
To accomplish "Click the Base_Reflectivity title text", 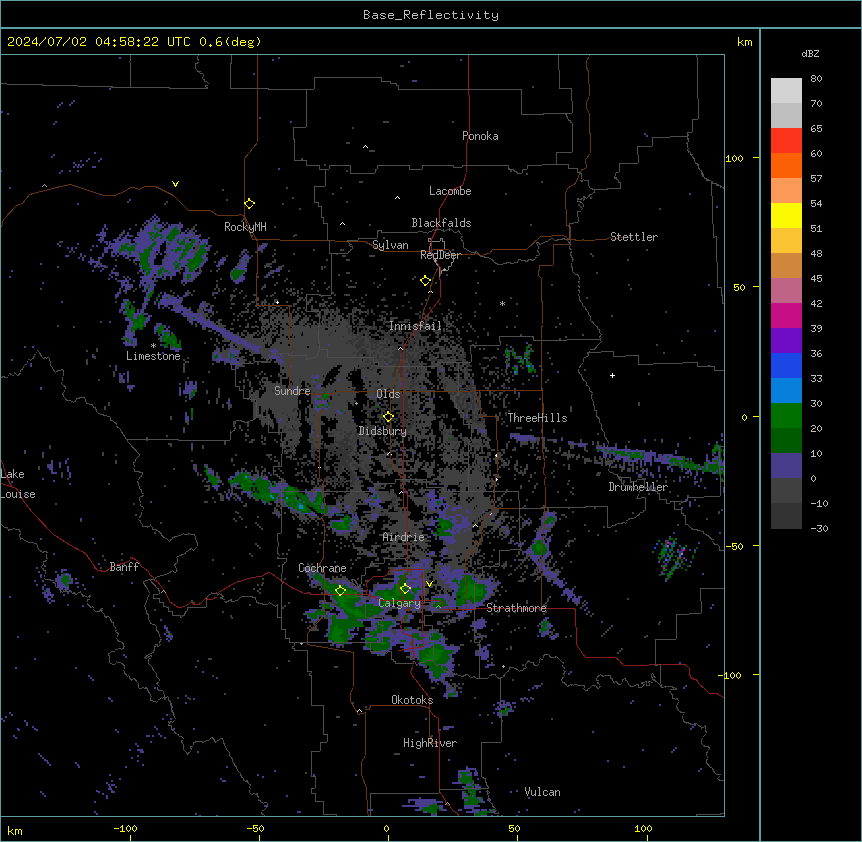I will click(x=431, y=15).
